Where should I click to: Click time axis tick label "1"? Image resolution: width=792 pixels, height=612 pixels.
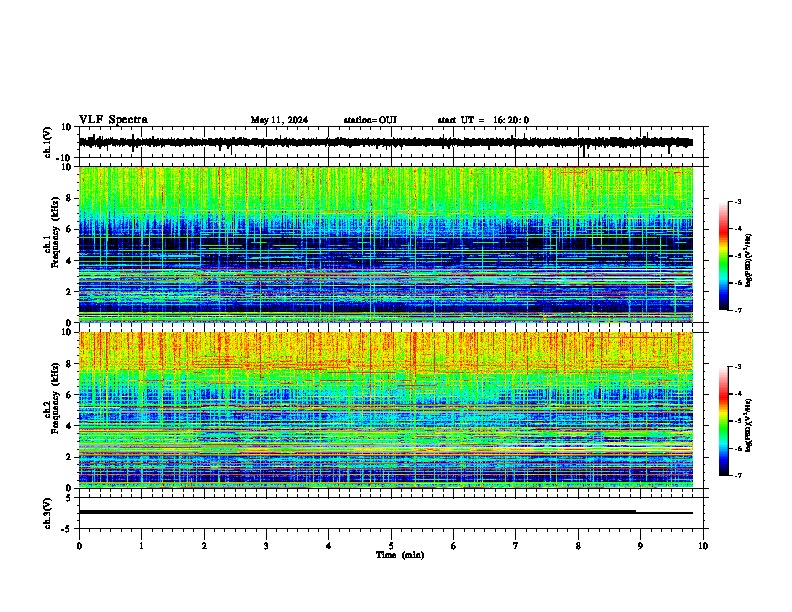click(141, 546)
